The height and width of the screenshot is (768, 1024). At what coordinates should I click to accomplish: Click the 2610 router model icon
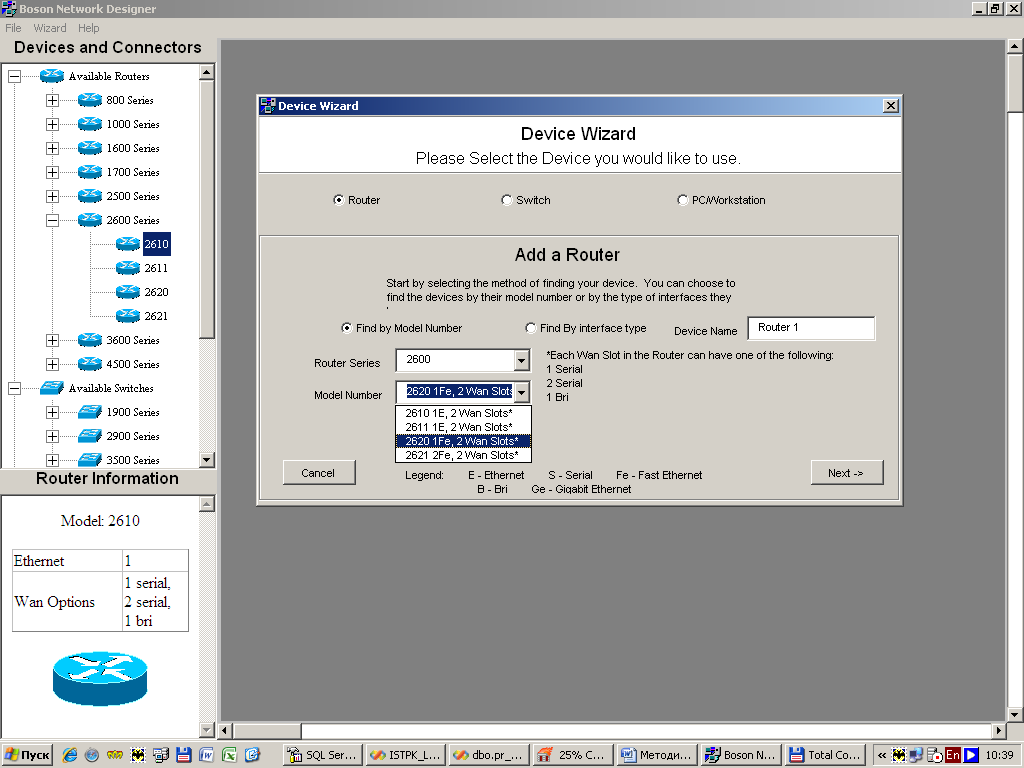pos(127,244)
